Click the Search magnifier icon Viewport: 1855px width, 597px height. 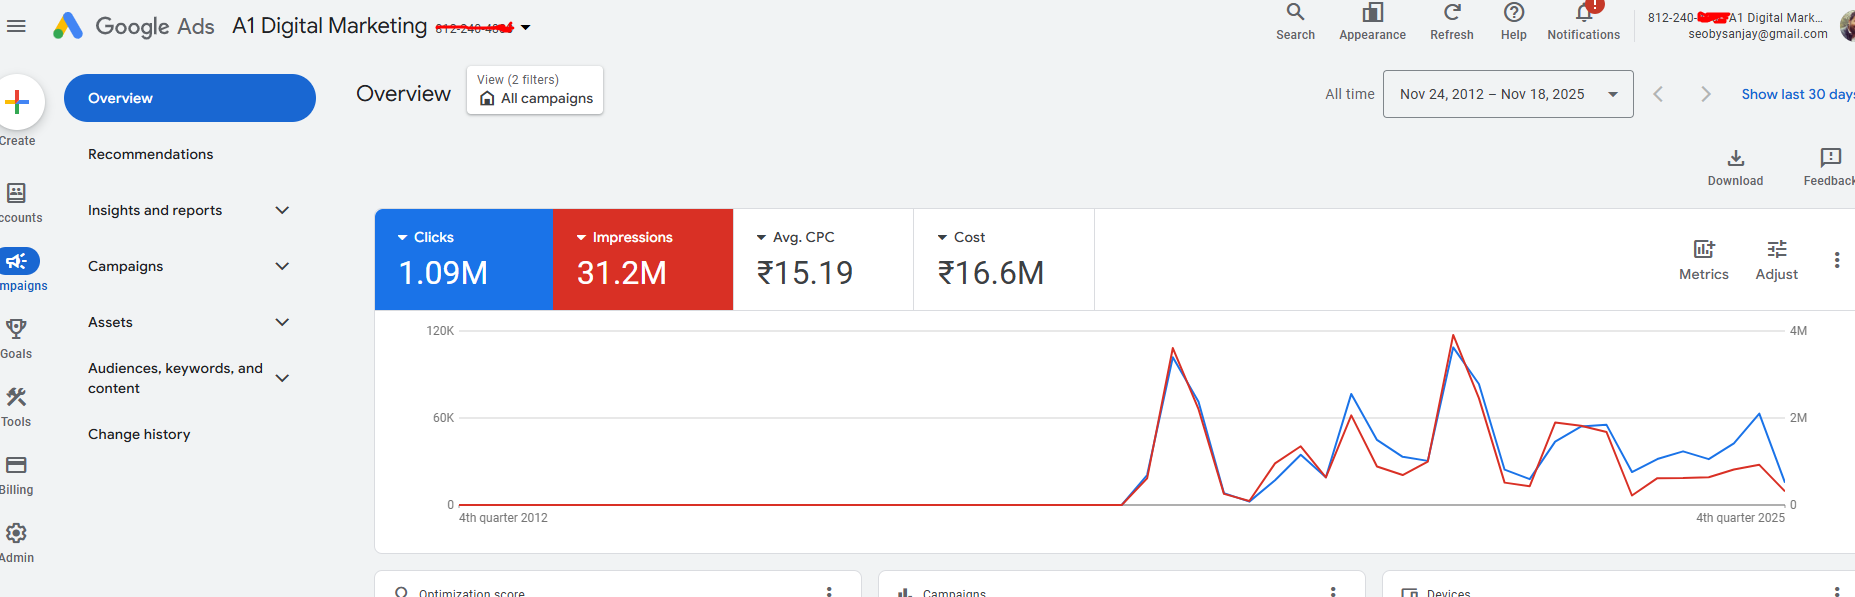(x=1295, y=13)
